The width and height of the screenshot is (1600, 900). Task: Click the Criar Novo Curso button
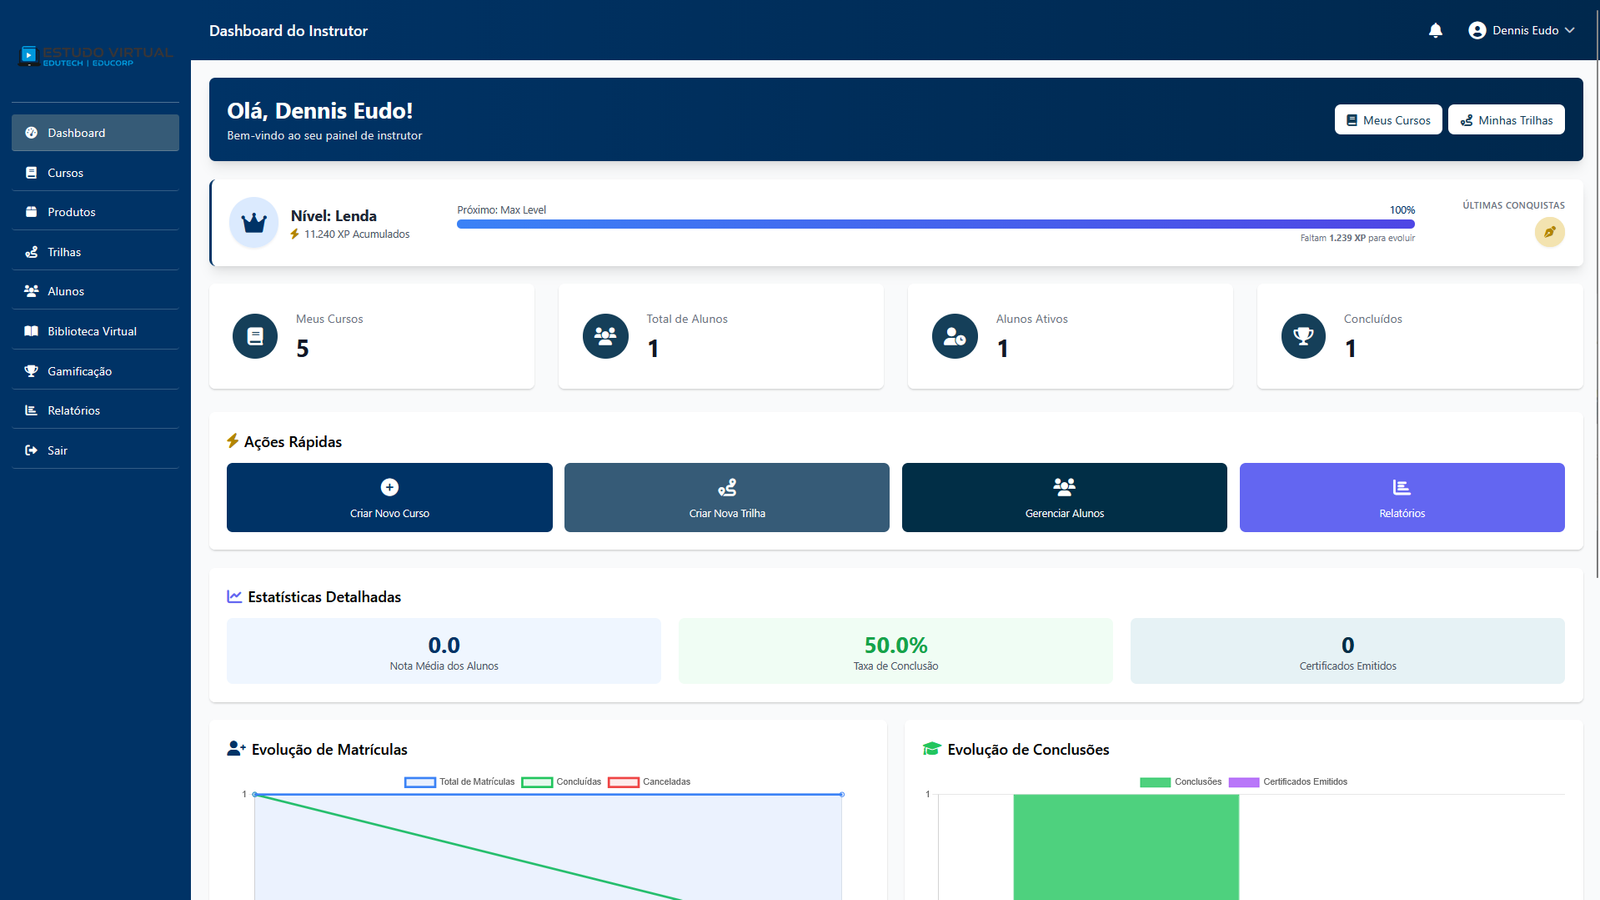point(389,497)
